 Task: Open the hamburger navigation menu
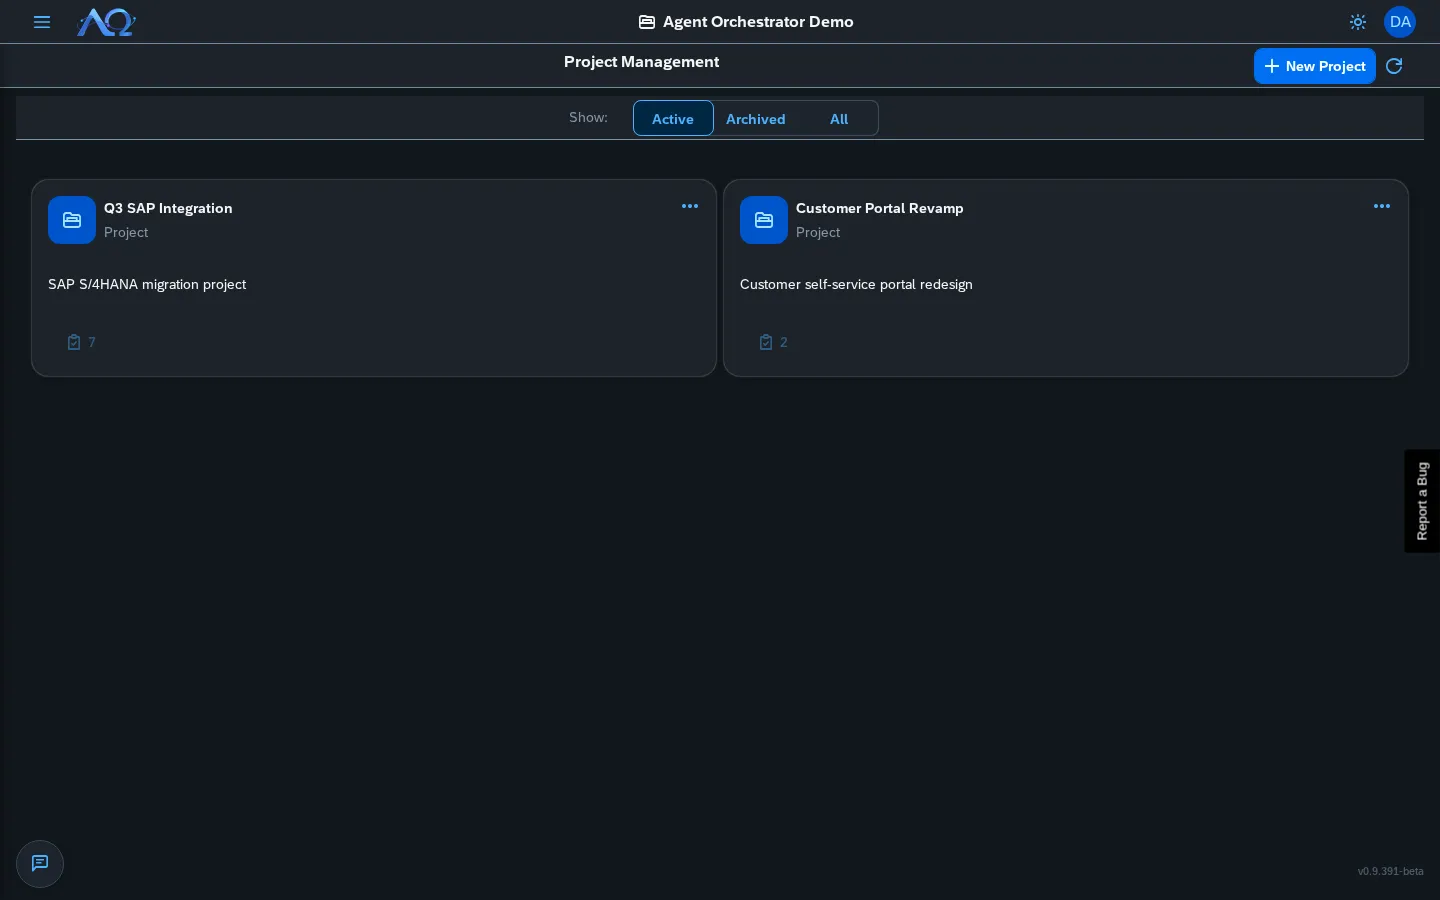coord(42,22)
